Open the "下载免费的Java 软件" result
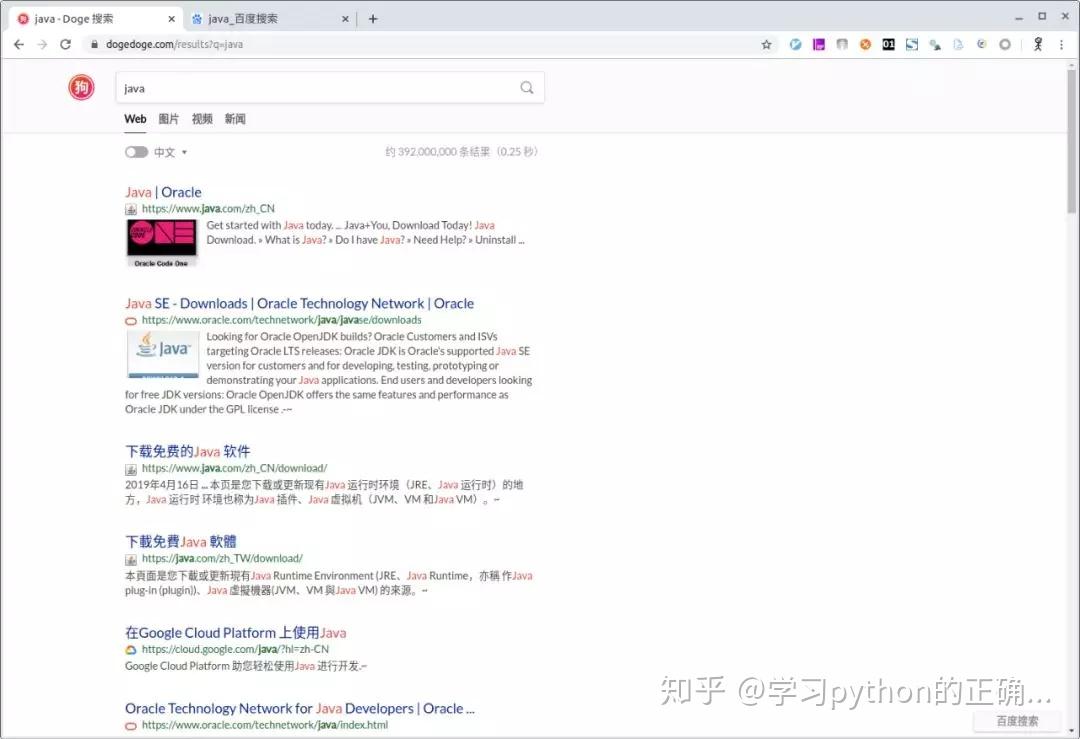The height and width of the screenshot is (739, 1080). [x=187, y=451]
